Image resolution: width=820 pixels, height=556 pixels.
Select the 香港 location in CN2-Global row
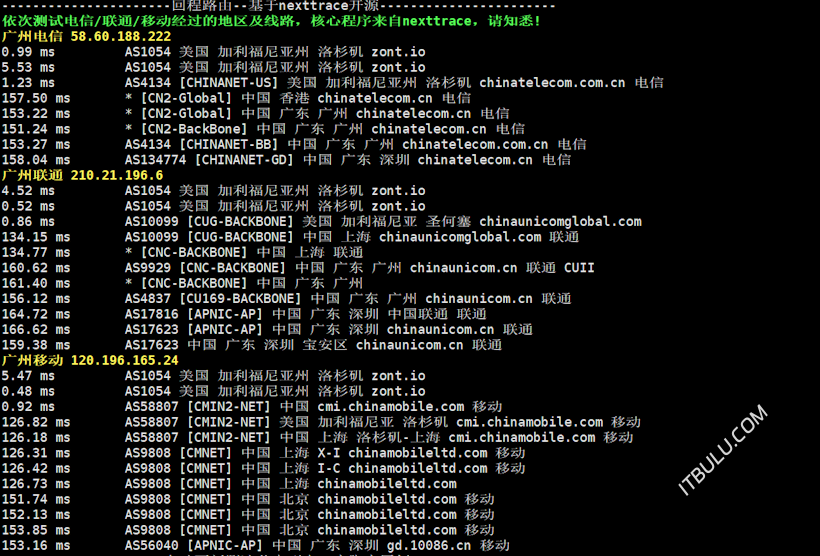pyautogui.click(x=294, y=98)
